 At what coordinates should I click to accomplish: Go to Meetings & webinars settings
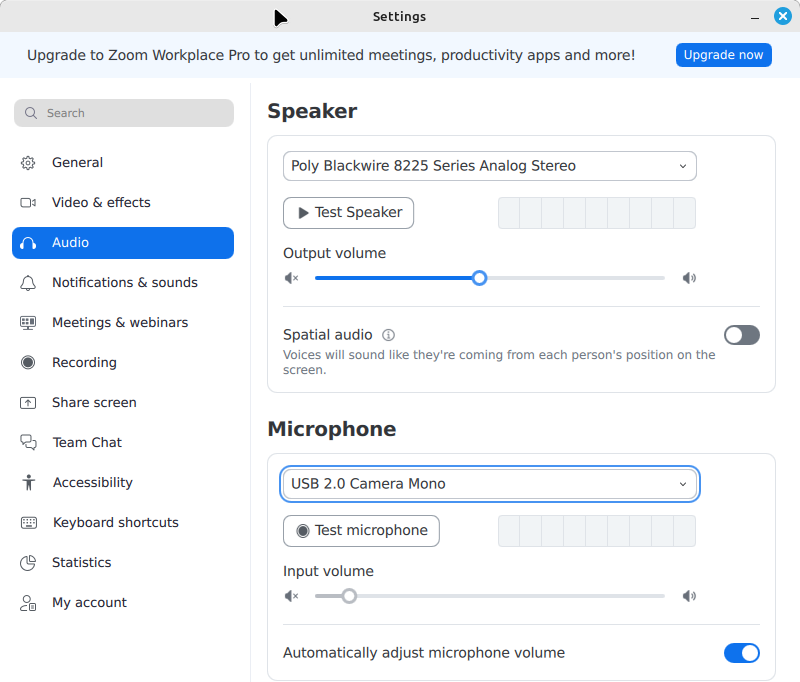click(119, 323)
